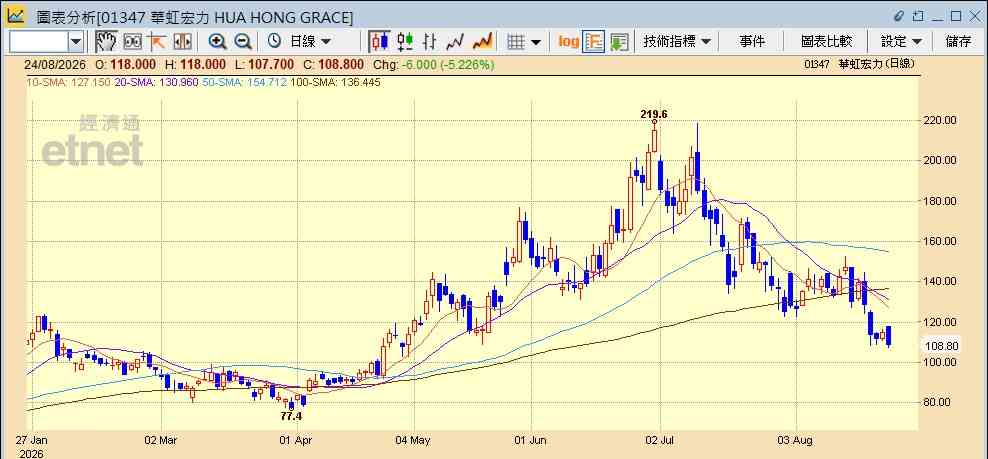Toggle the log scale button
The height and width of the screenshot is (459, 988).
(568, 42)
